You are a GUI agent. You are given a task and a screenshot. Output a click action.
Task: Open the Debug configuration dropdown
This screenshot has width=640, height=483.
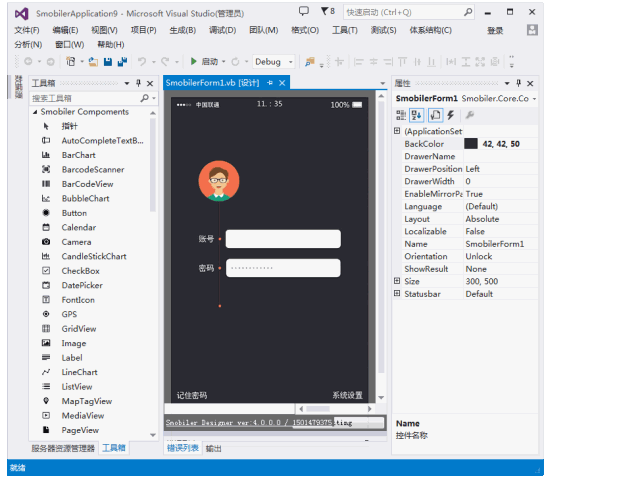(x=291, y=62)
